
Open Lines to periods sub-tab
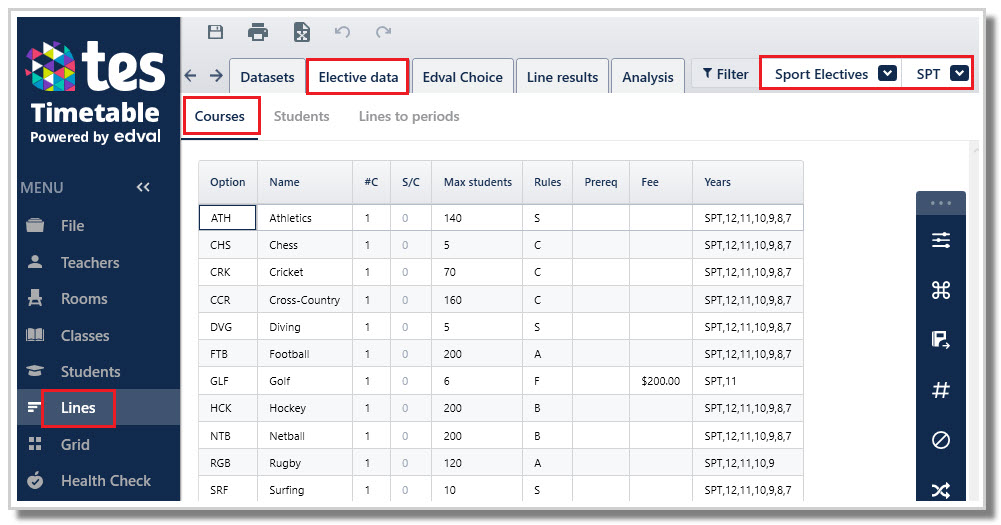409,116
